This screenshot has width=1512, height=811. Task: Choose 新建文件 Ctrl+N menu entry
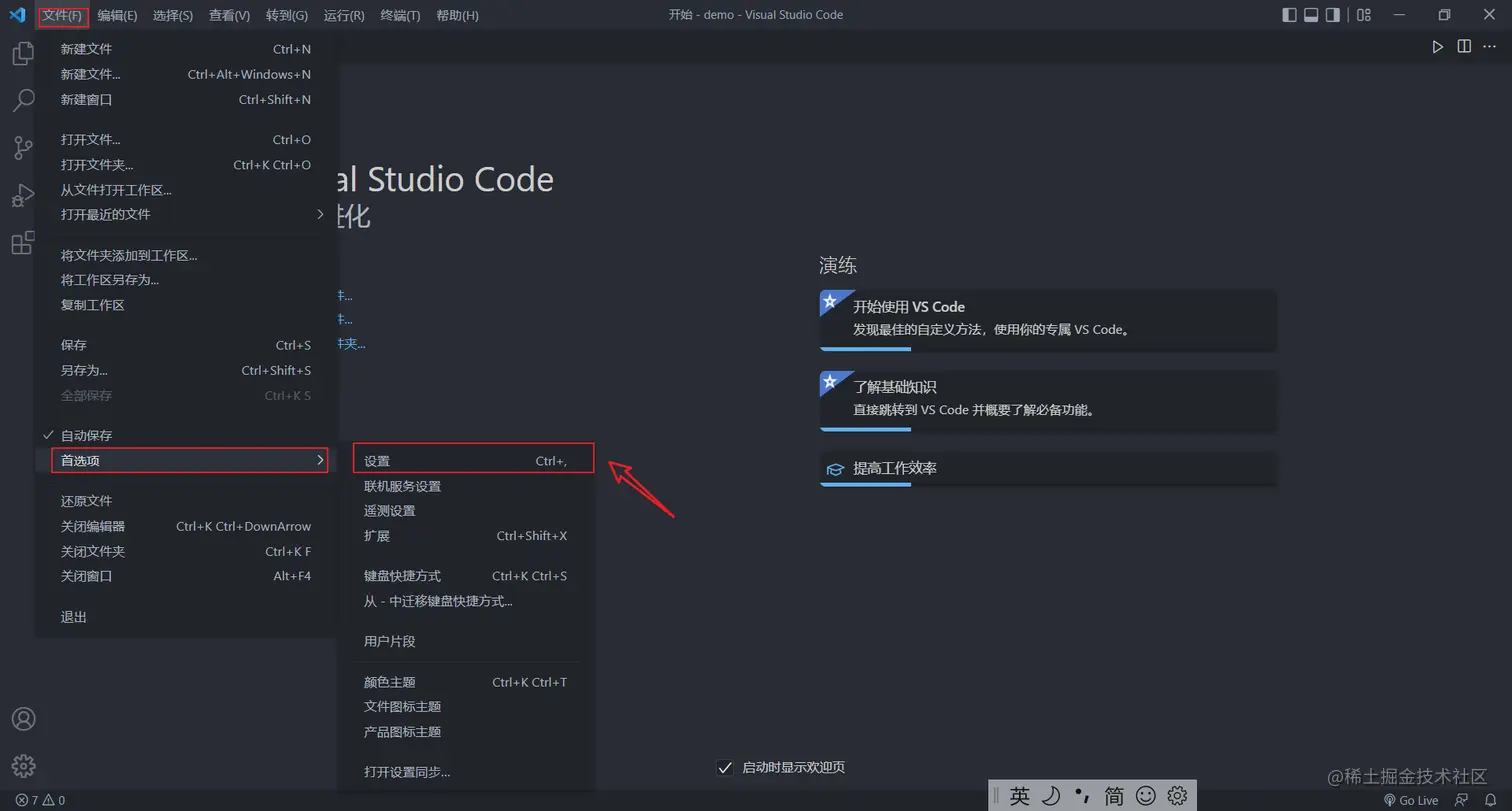187,49
